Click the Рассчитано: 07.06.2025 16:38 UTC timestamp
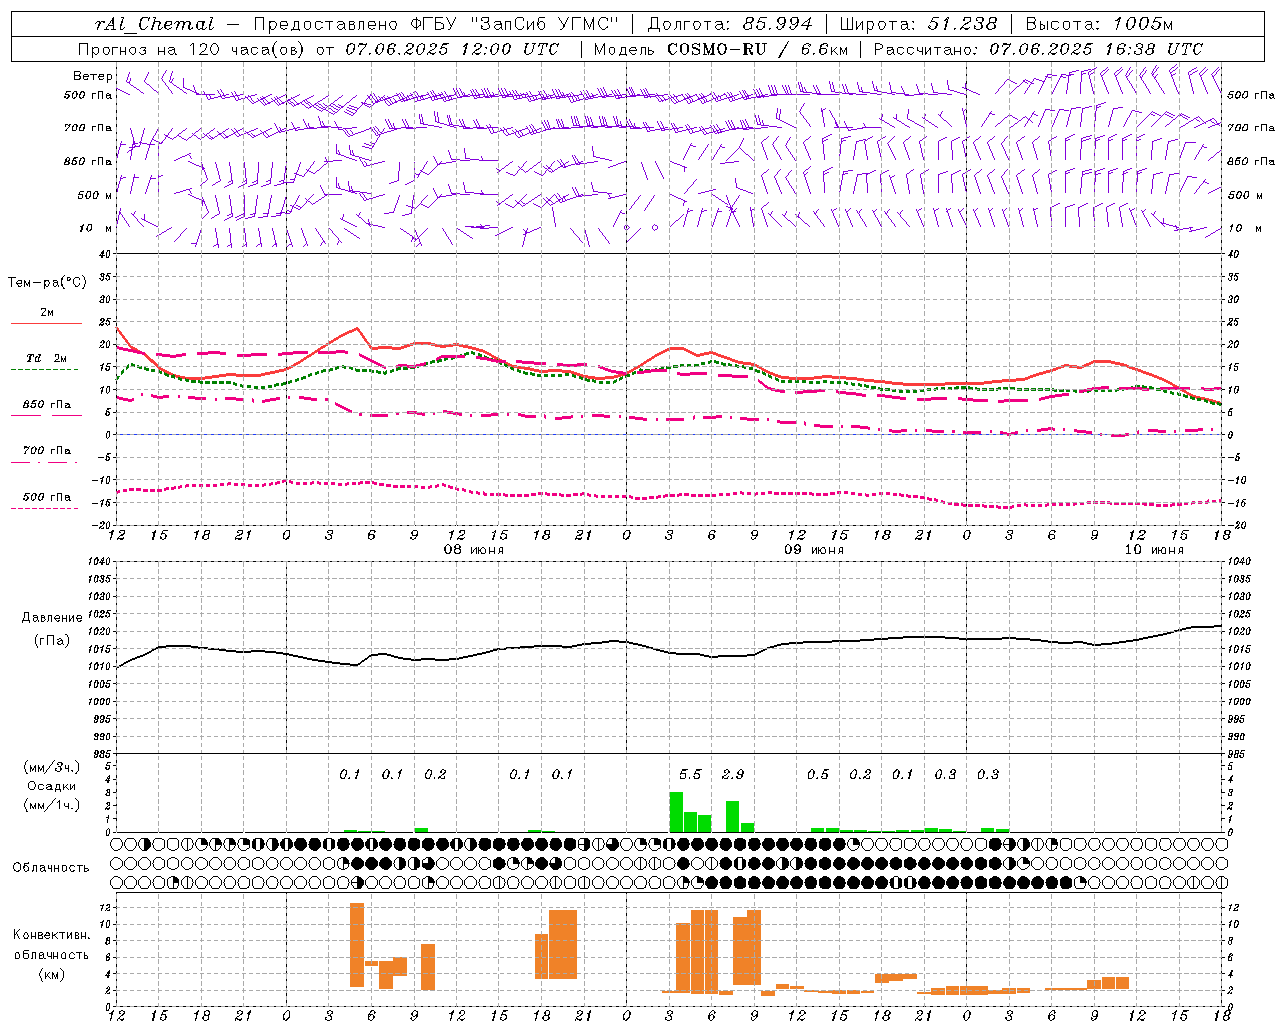 click(x=1038, y=49)
